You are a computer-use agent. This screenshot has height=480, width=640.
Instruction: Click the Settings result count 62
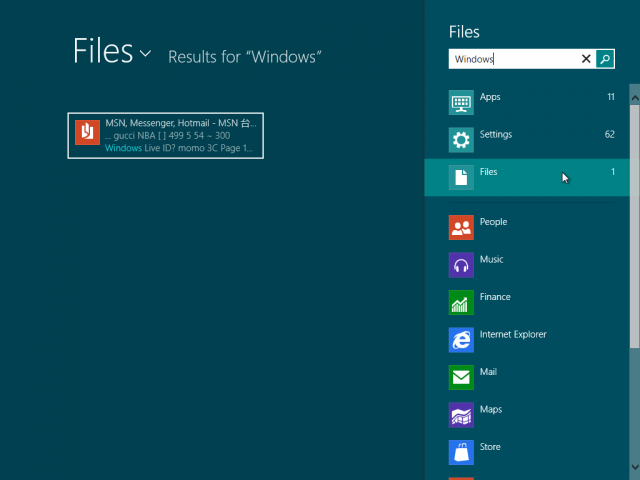click(609, 134)
